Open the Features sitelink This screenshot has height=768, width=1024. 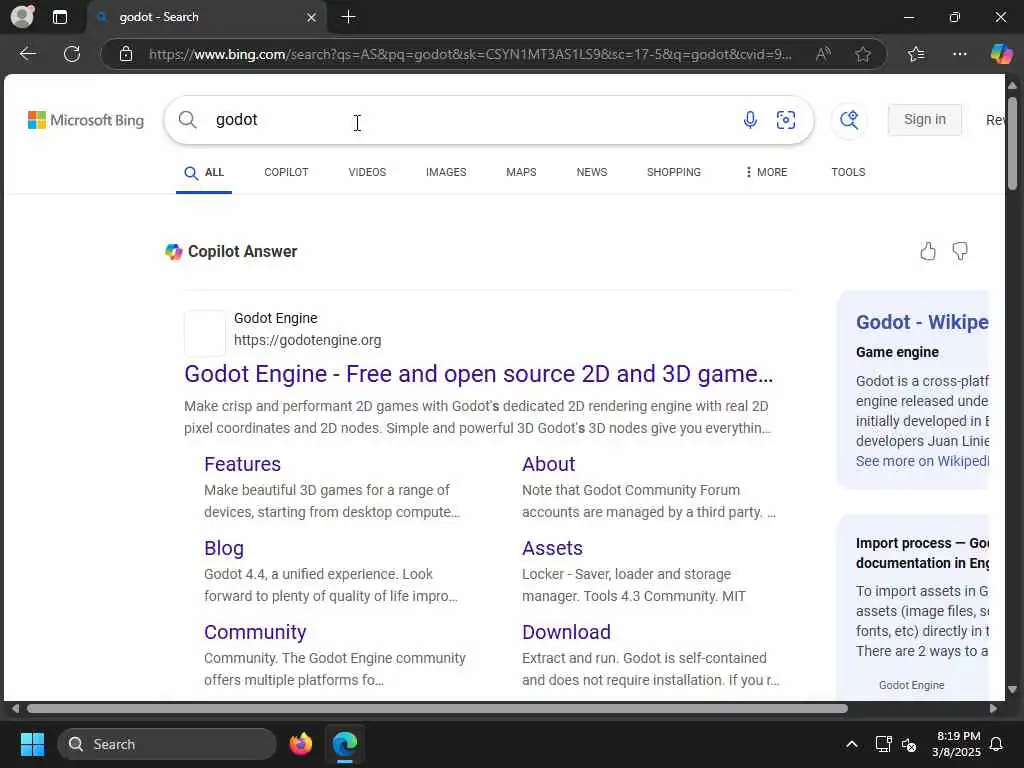[242, 464]
